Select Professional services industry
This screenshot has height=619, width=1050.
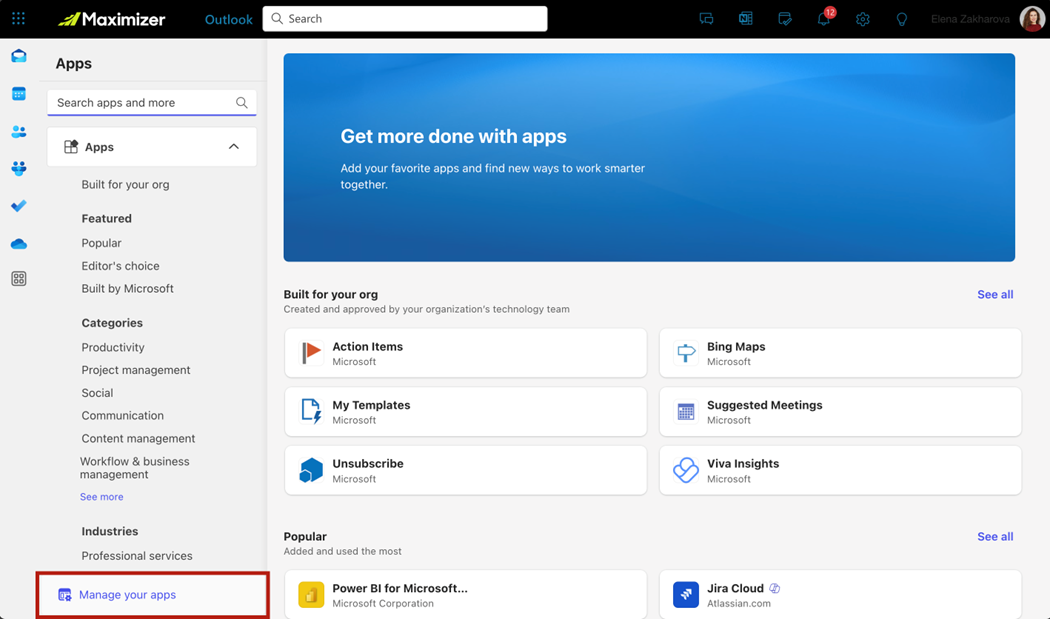point(137,555)
